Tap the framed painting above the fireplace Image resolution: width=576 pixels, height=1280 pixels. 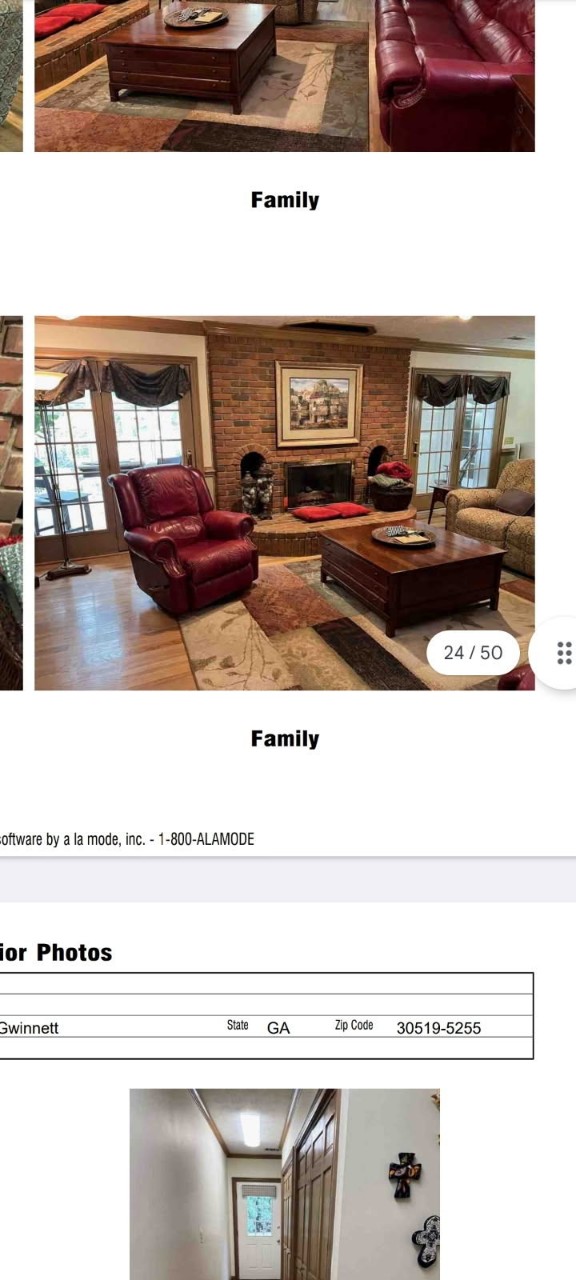(x=319, y=404)
